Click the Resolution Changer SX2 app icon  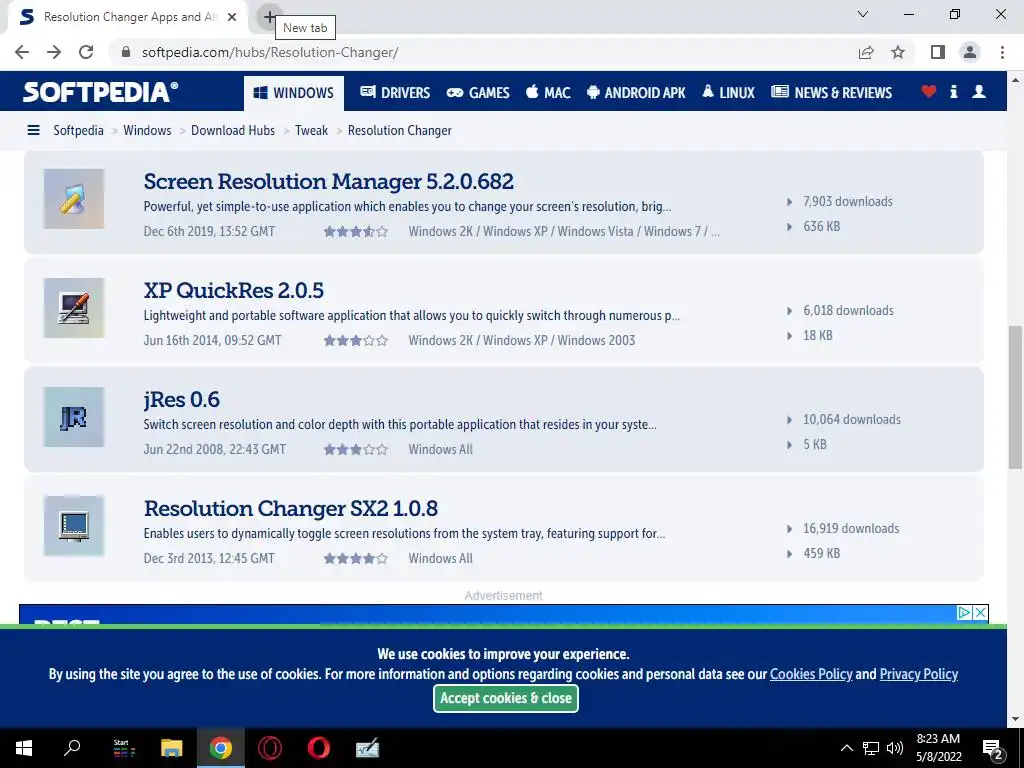[x=74, y=526]
